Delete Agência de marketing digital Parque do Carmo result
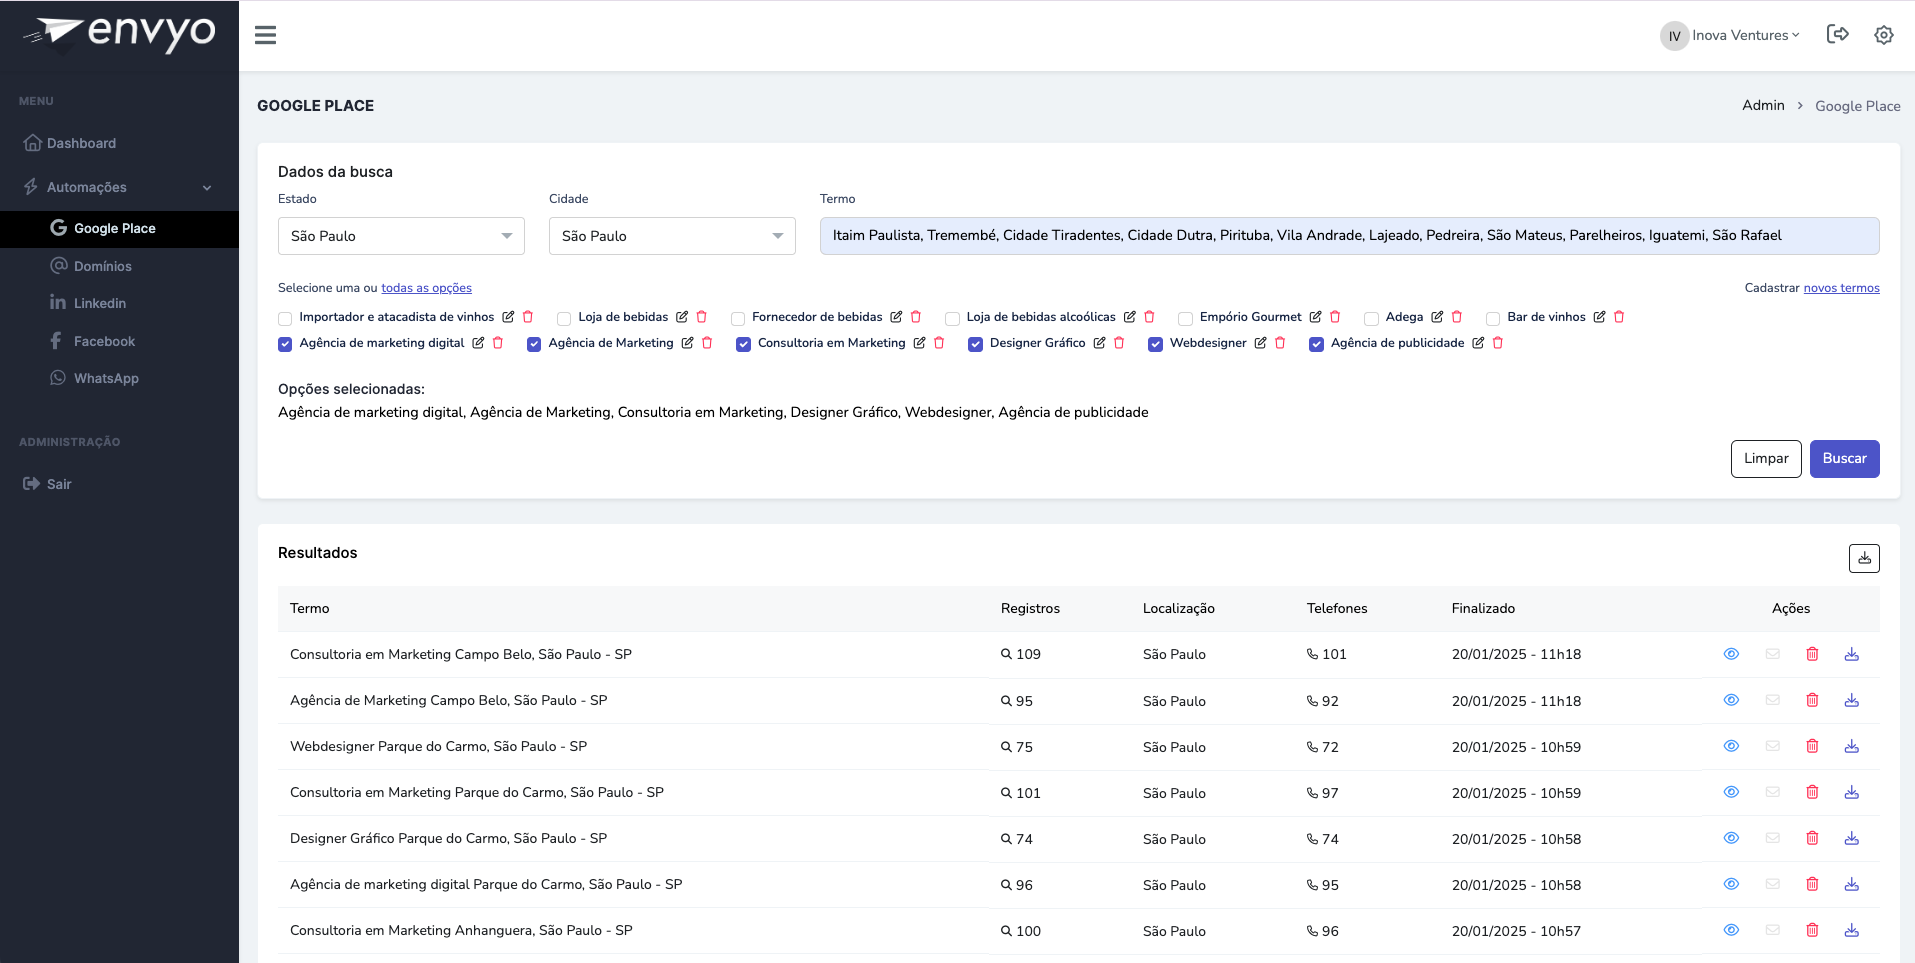1915x963 pixels. [x=1812, y=884]
